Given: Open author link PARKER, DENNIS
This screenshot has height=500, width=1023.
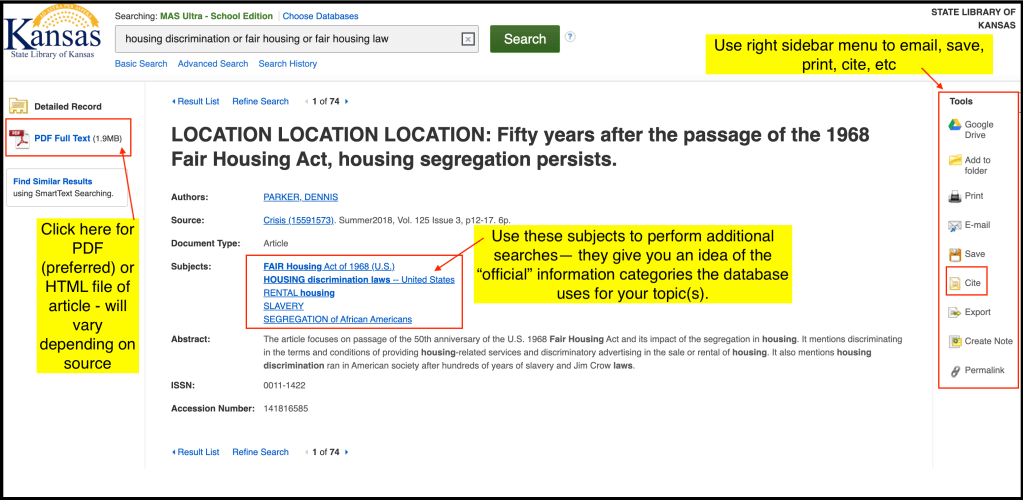Looking at the screenshot, I should 300,197.
